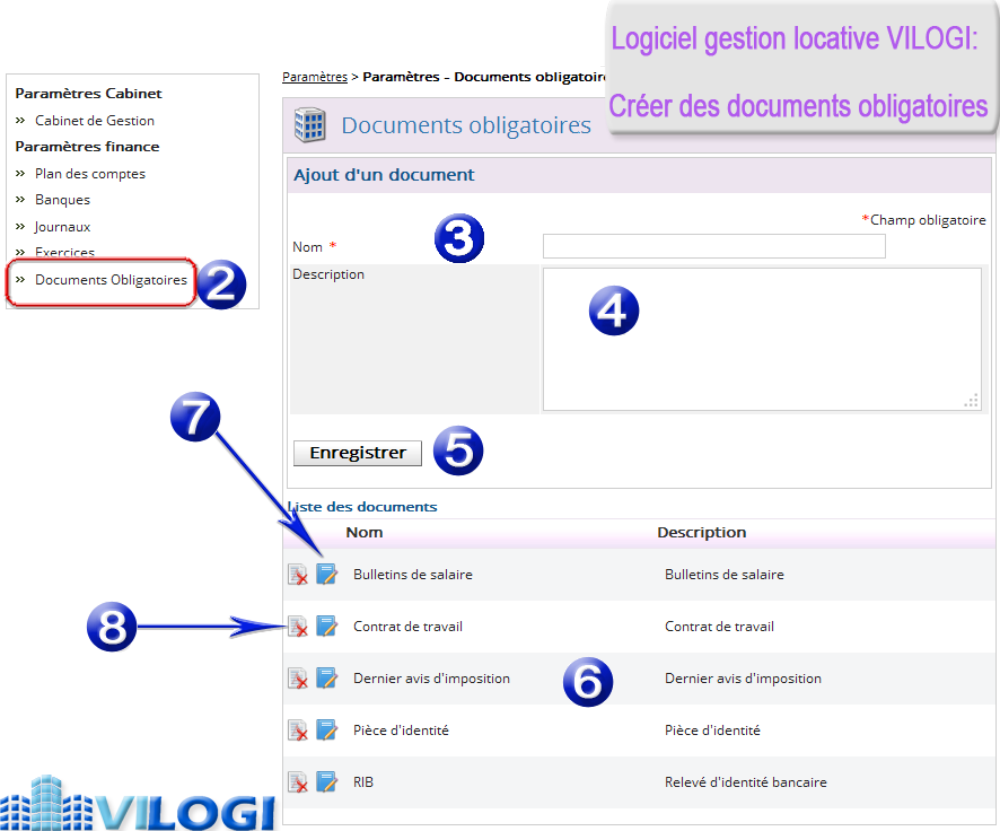This screenshot has width=1000, height=831.
Task: Click the 'Pièce d'identité' description cell
Action: 712,730
